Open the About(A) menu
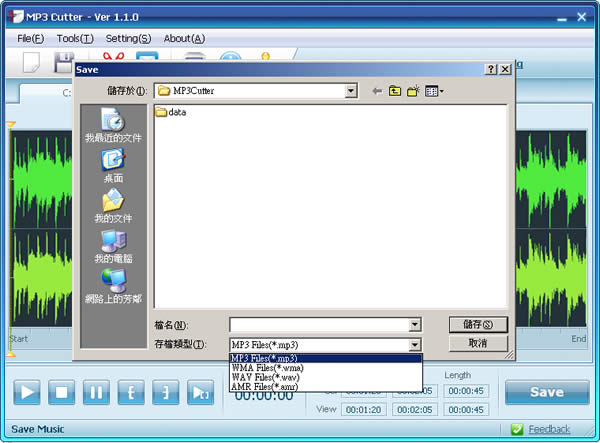The height and width of the screenshot is (443, 600). pos(184,39)
